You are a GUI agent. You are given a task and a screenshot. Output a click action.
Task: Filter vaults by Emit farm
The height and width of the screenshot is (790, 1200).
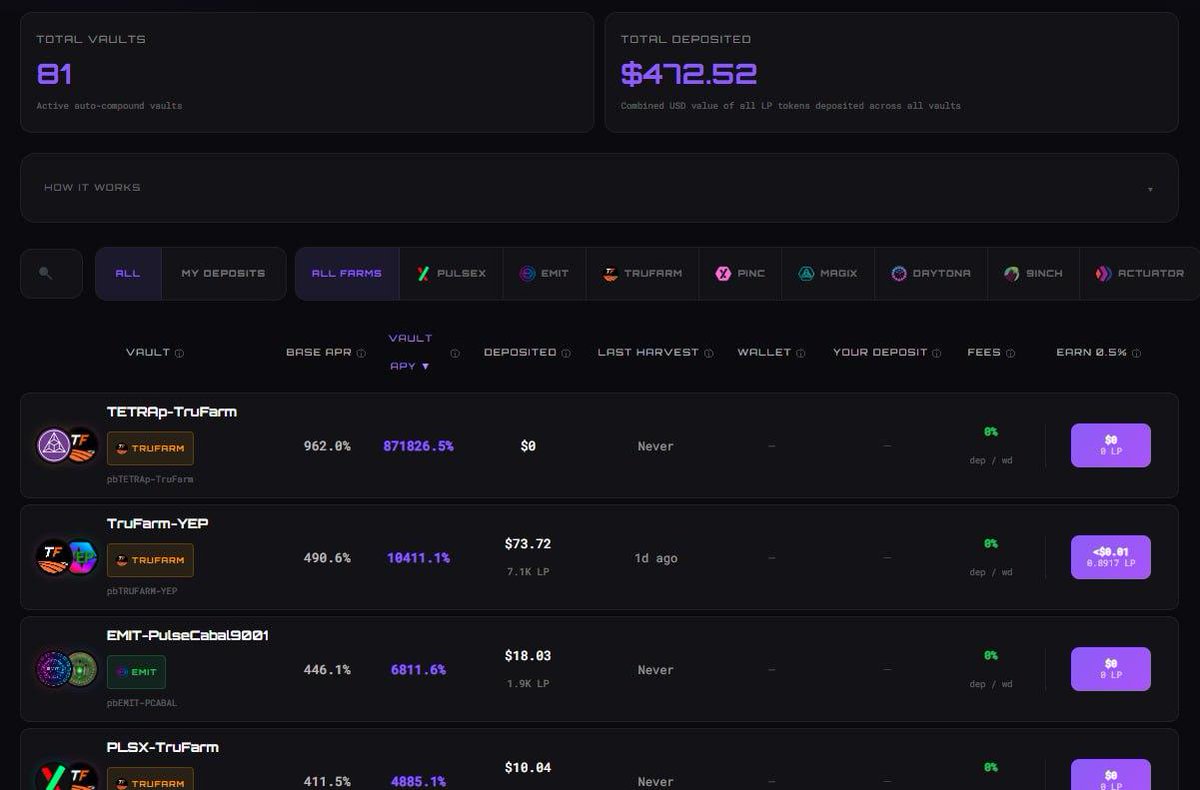tap(544, 273)
